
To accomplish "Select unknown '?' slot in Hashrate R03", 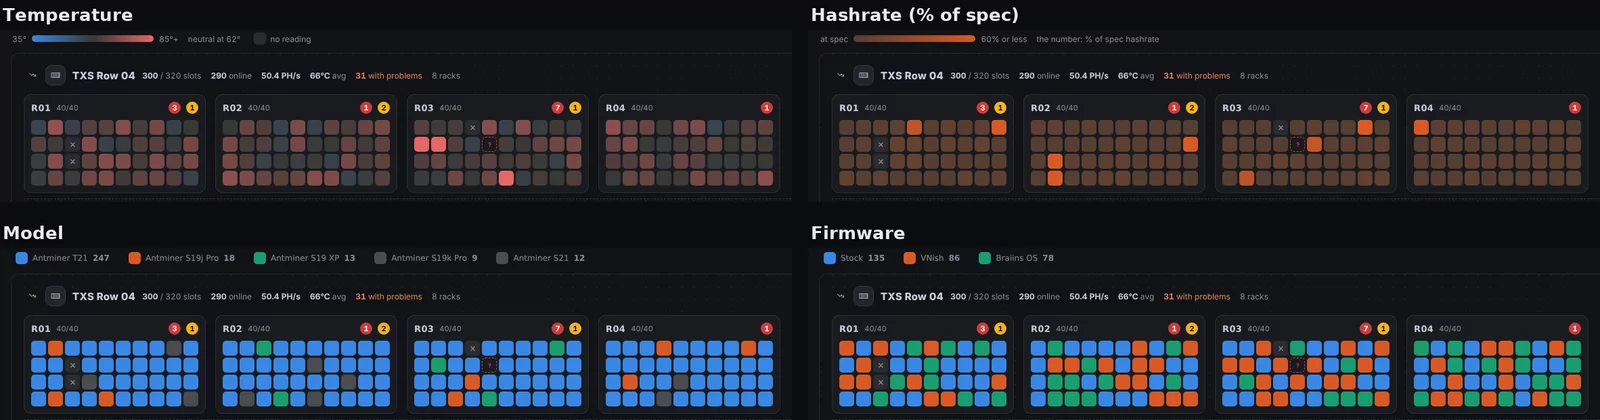I will click(1297, 144).
